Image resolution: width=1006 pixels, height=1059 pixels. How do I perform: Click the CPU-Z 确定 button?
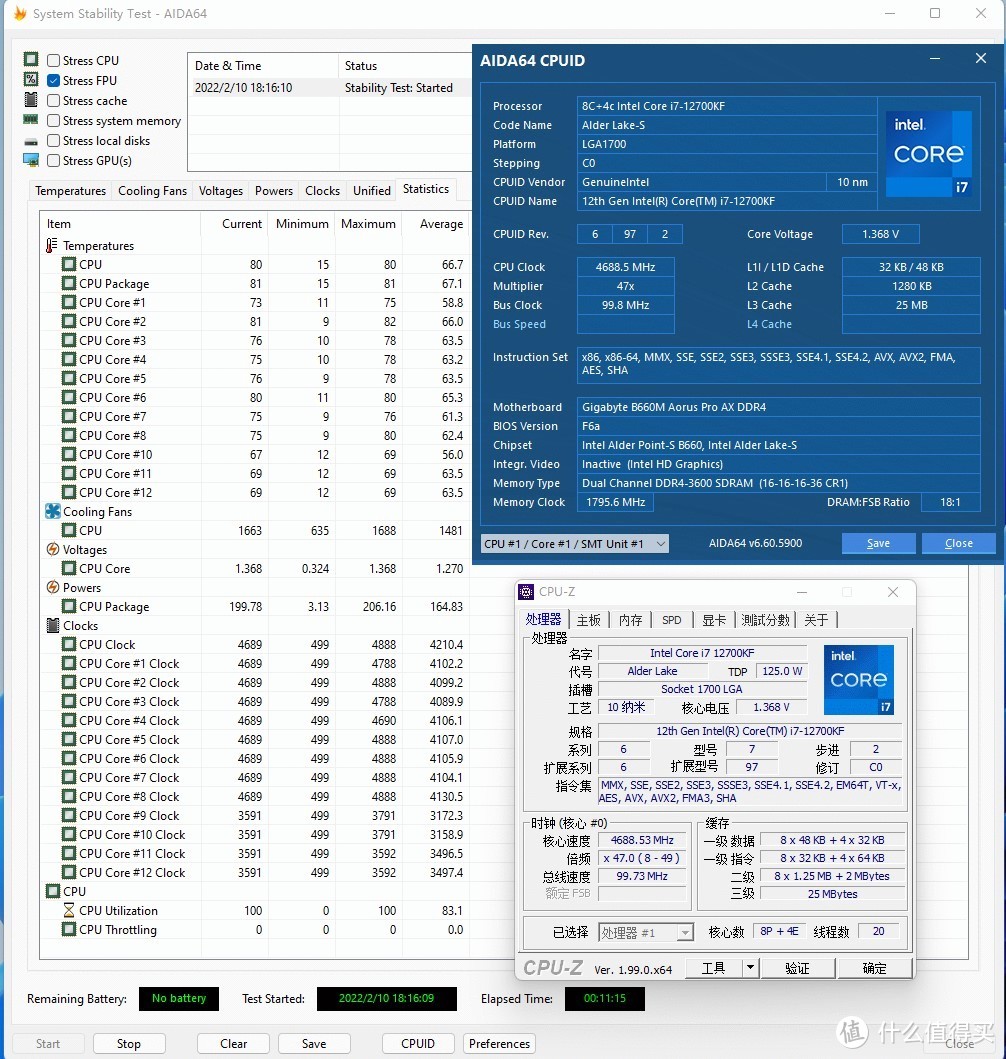[874, 968]
